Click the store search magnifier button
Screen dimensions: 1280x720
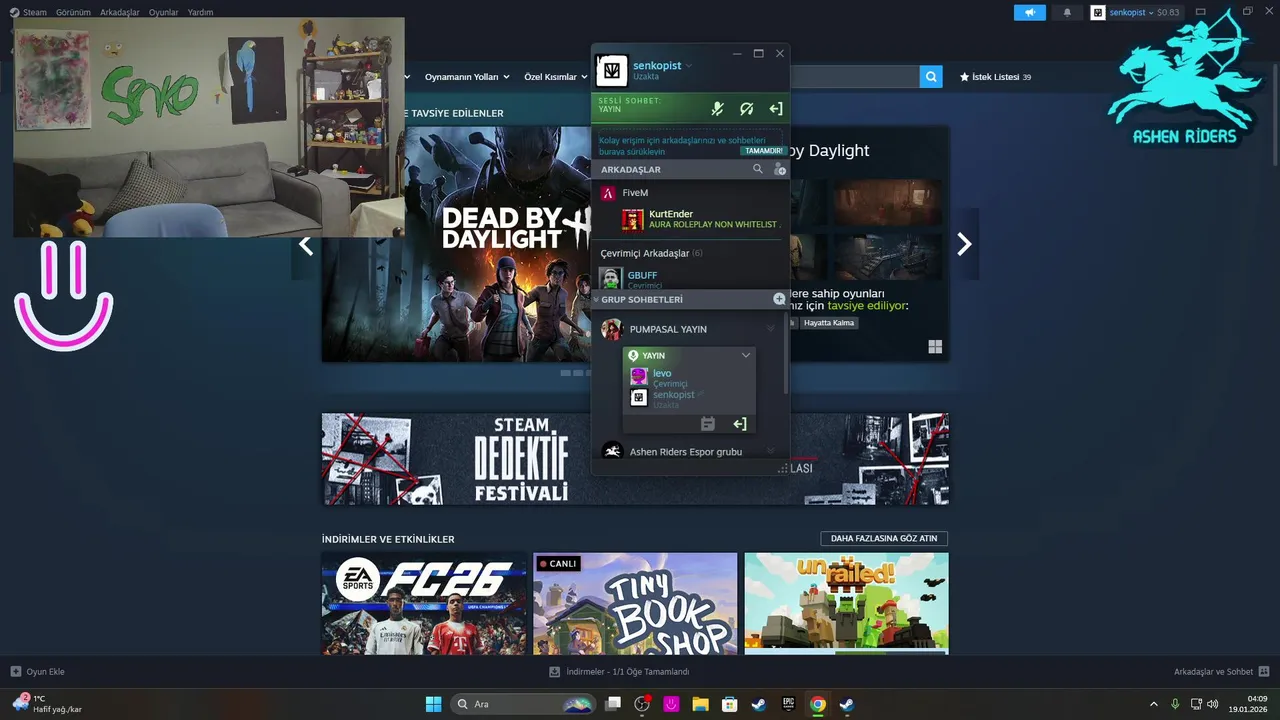click(931, 77)
